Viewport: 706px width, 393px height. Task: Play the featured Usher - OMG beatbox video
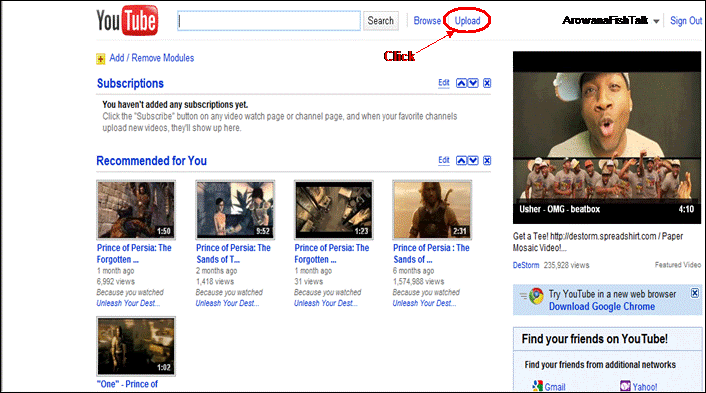pyautogui.click(x=607, y=137)
